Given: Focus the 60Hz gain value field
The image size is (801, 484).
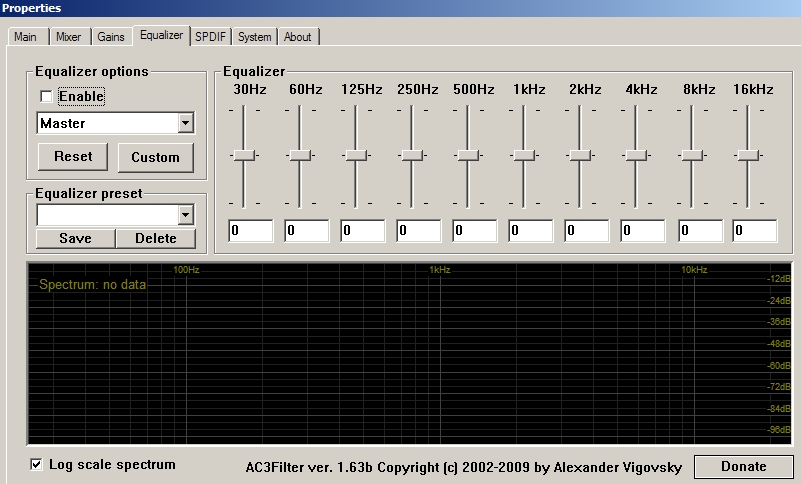Looking at the screenshot, I should (x=307, y=231).
